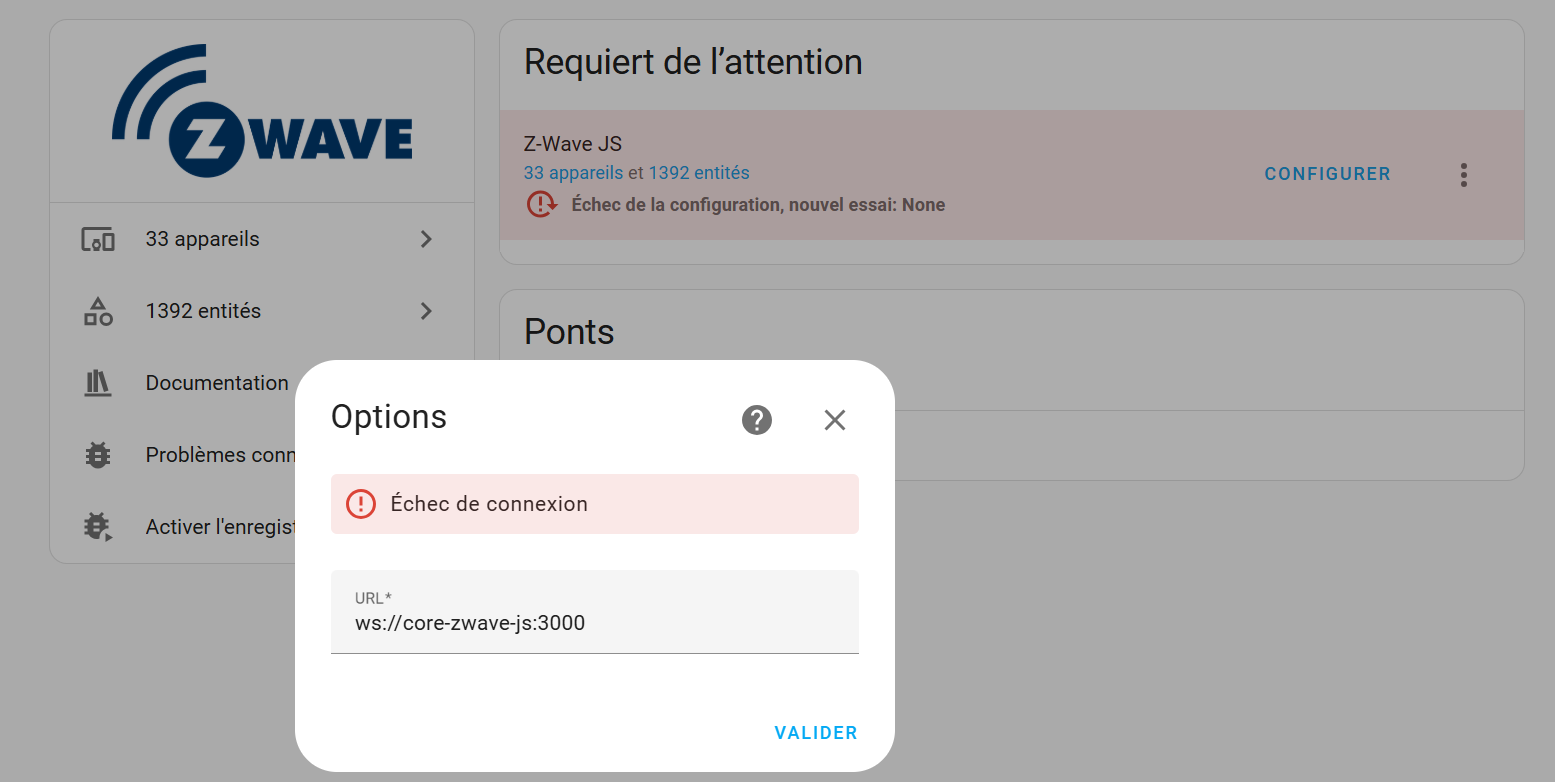Open the three-dot menu for Z-Wave JS

tap(1464, 175)
